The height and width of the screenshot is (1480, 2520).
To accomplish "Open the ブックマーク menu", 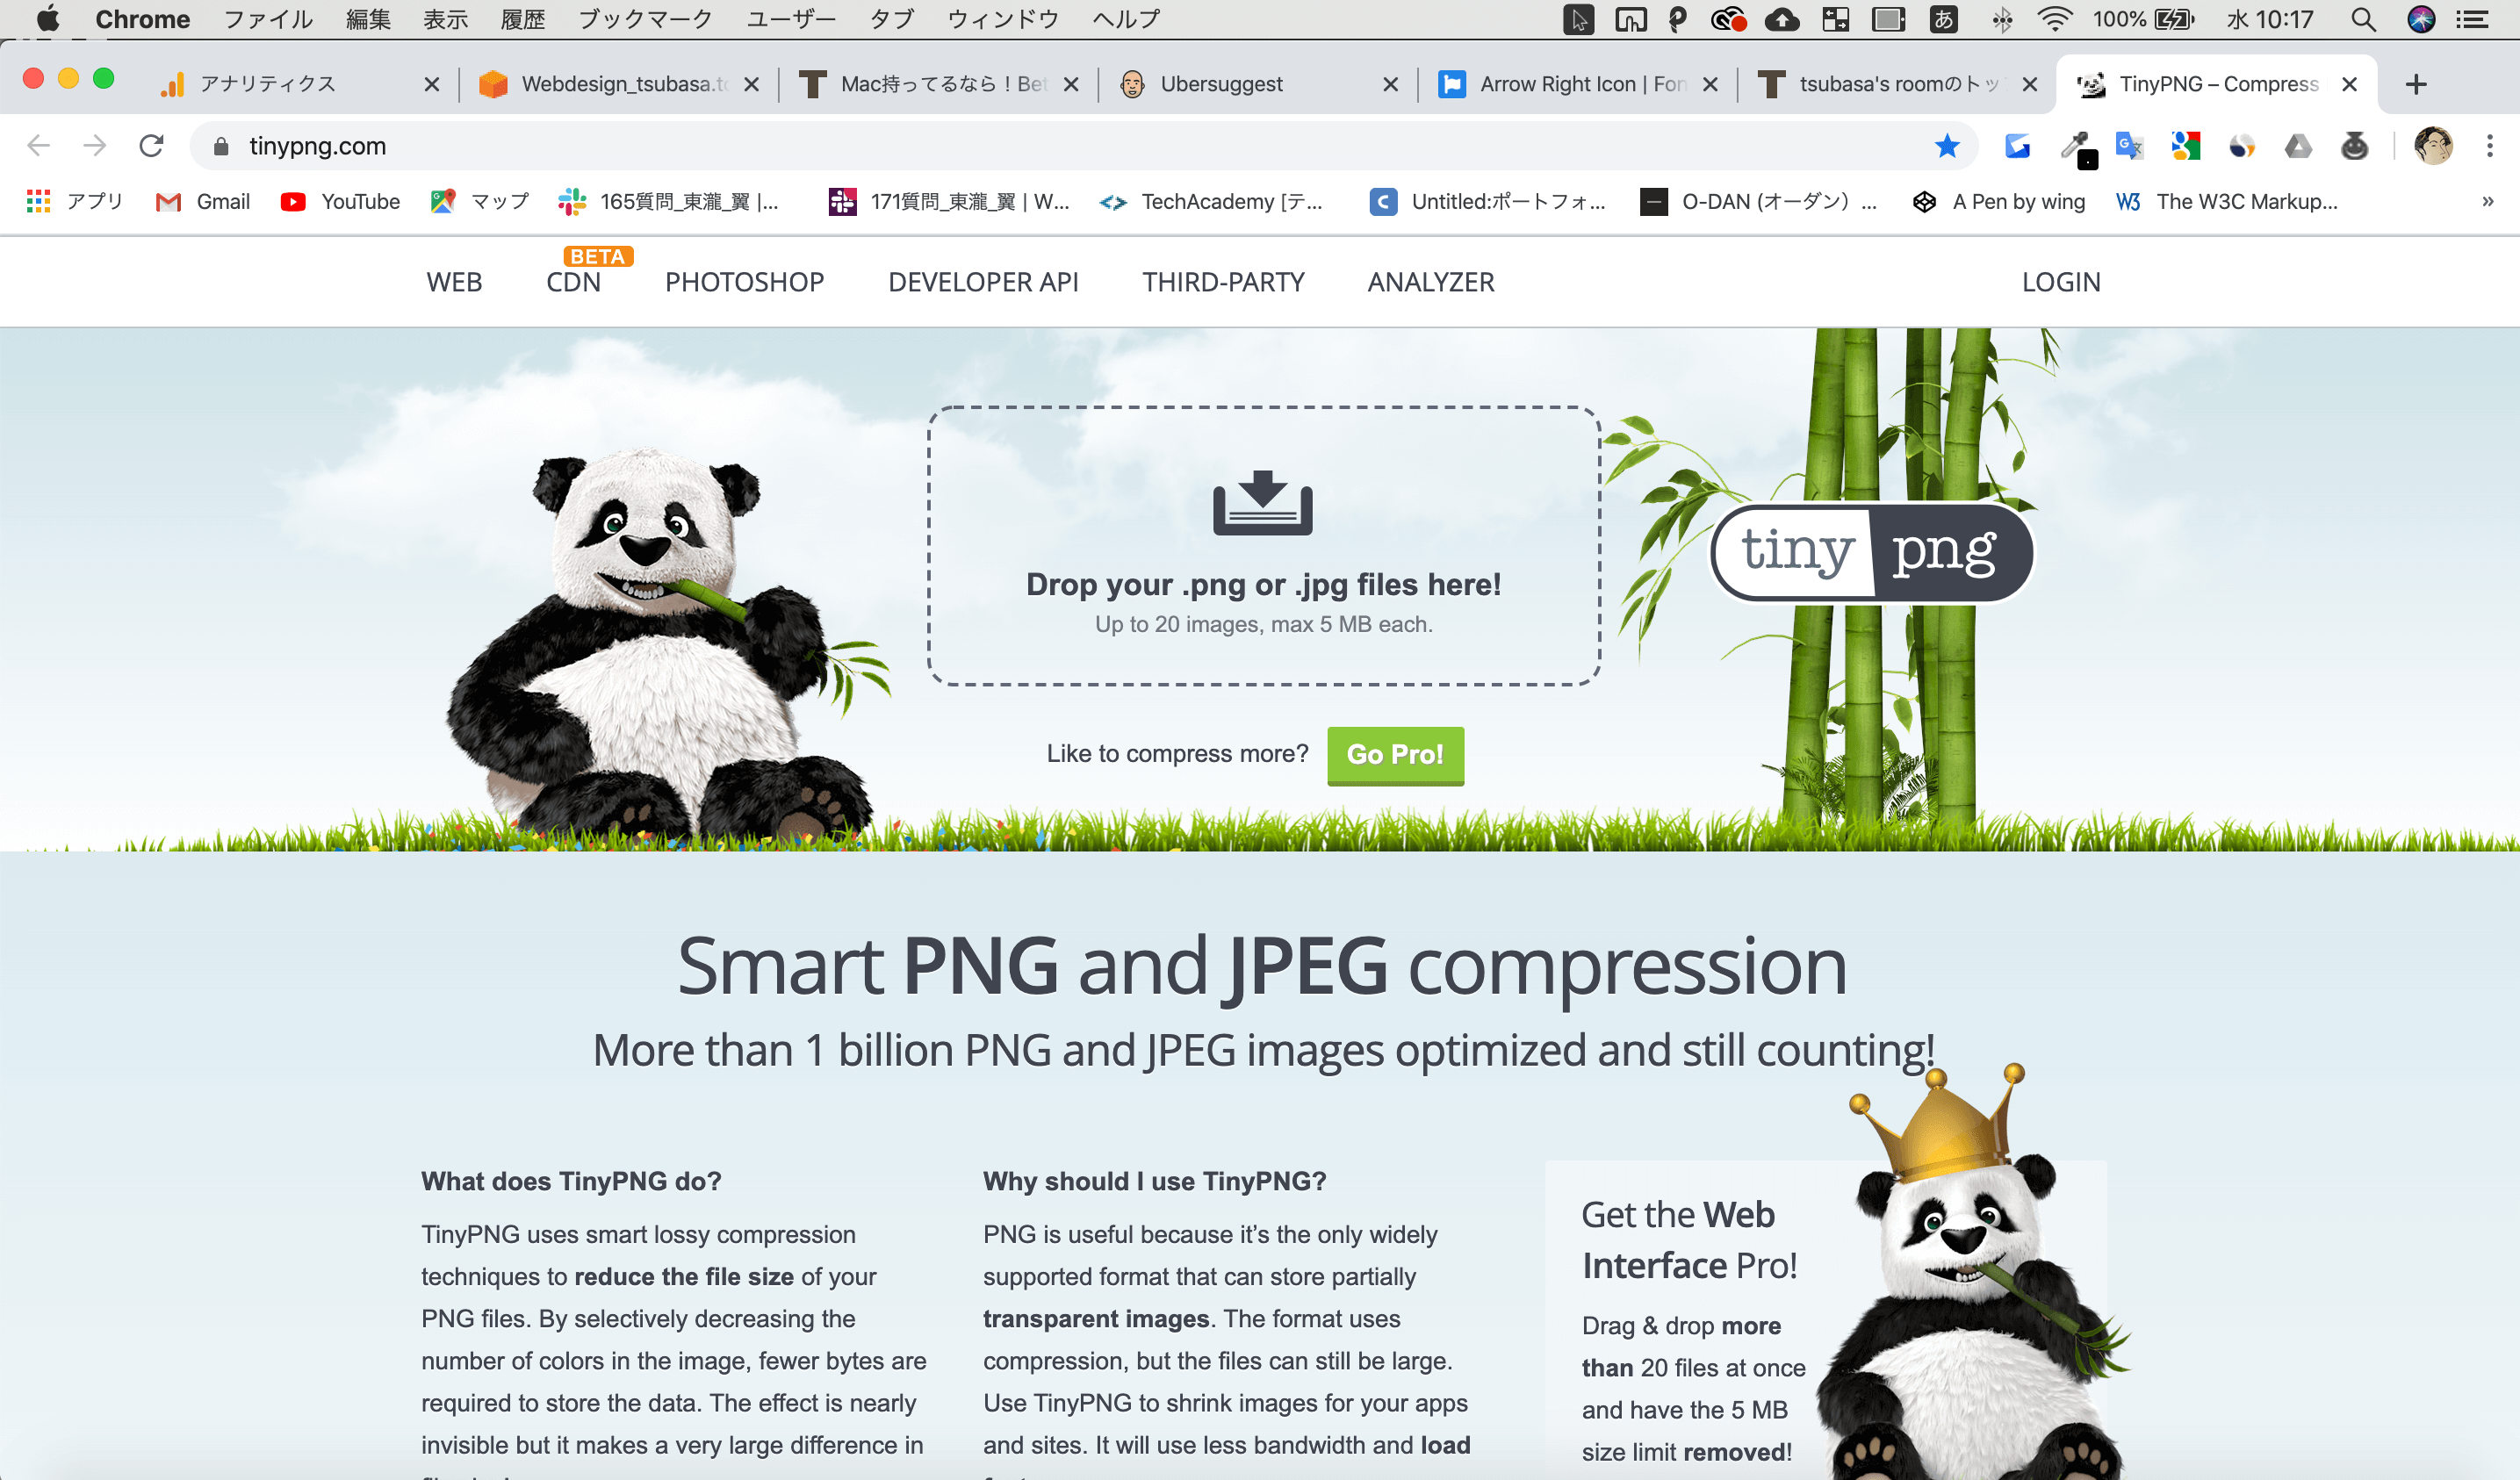I will pyautogui.click(x=646, y=19).
